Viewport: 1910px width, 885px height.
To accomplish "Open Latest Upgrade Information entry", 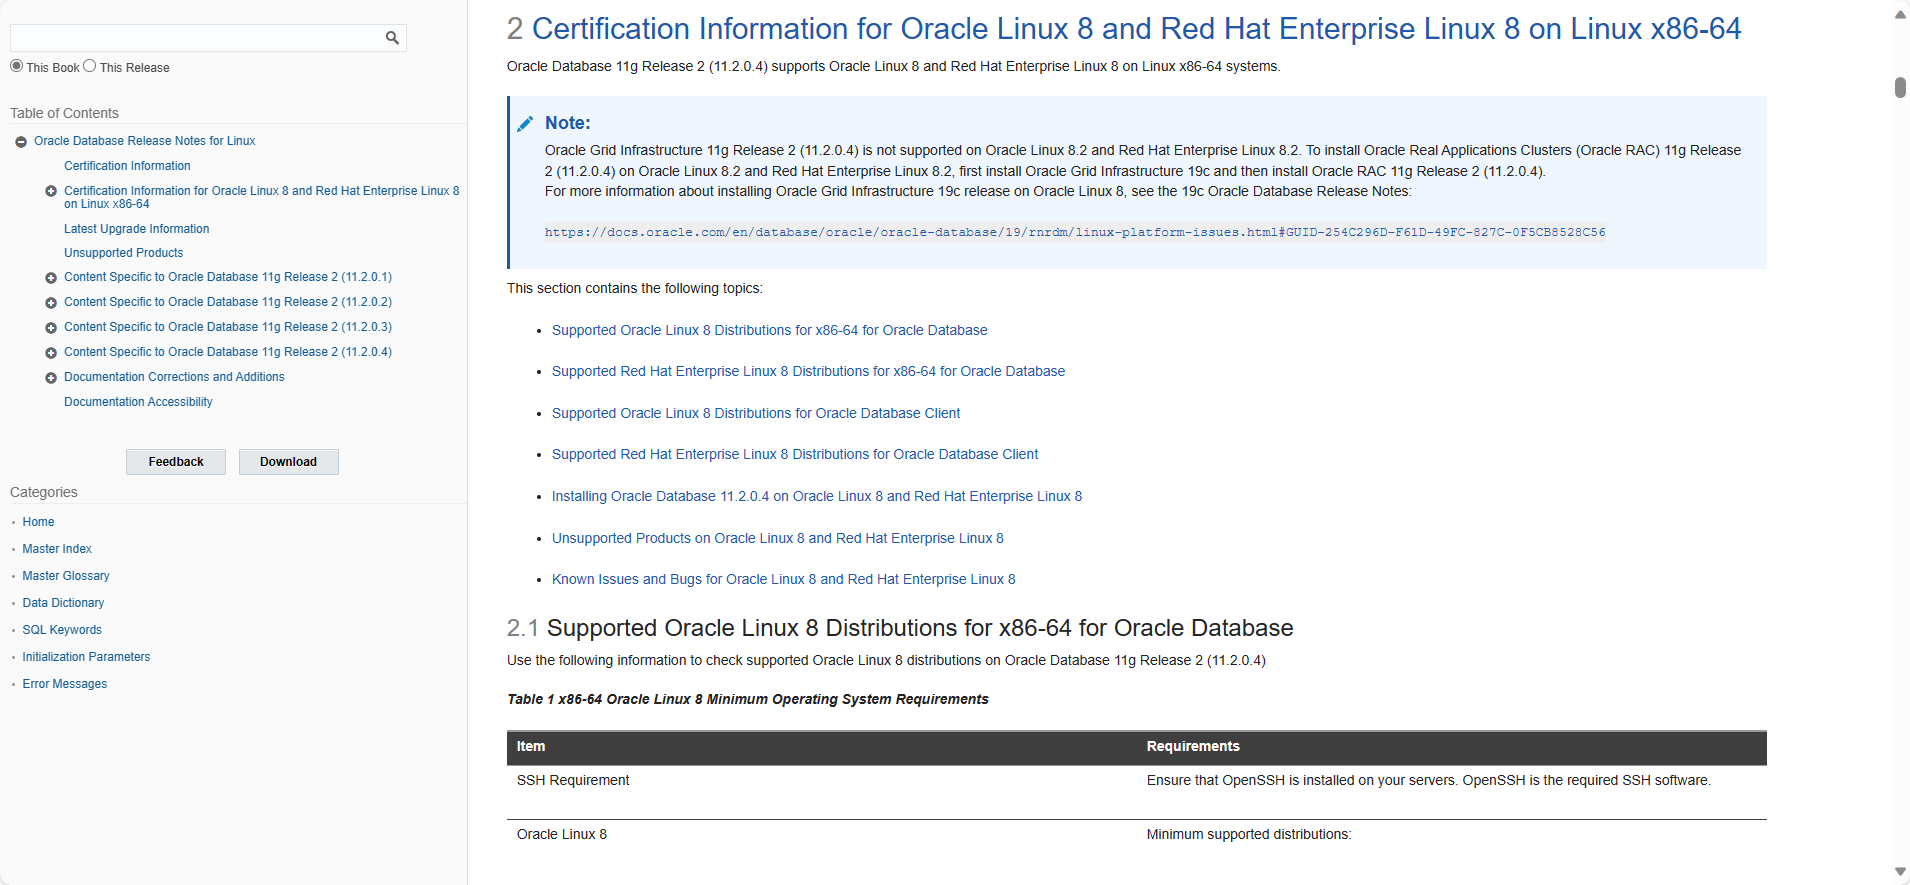I will (136, 229).
